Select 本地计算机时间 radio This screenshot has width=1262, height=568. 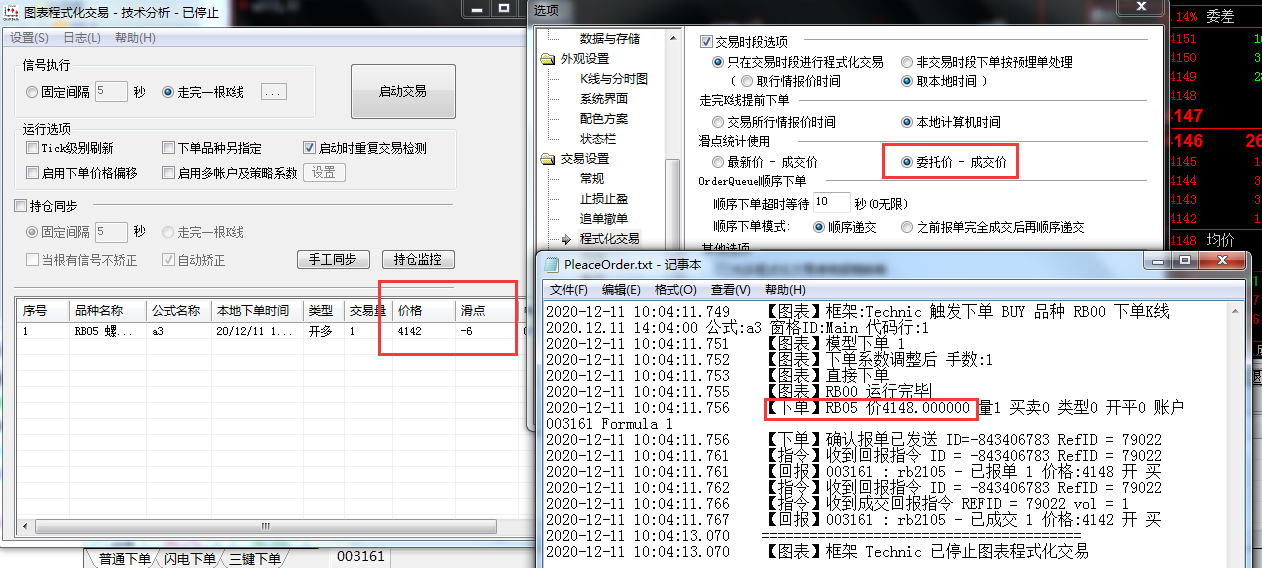(907, 122)
